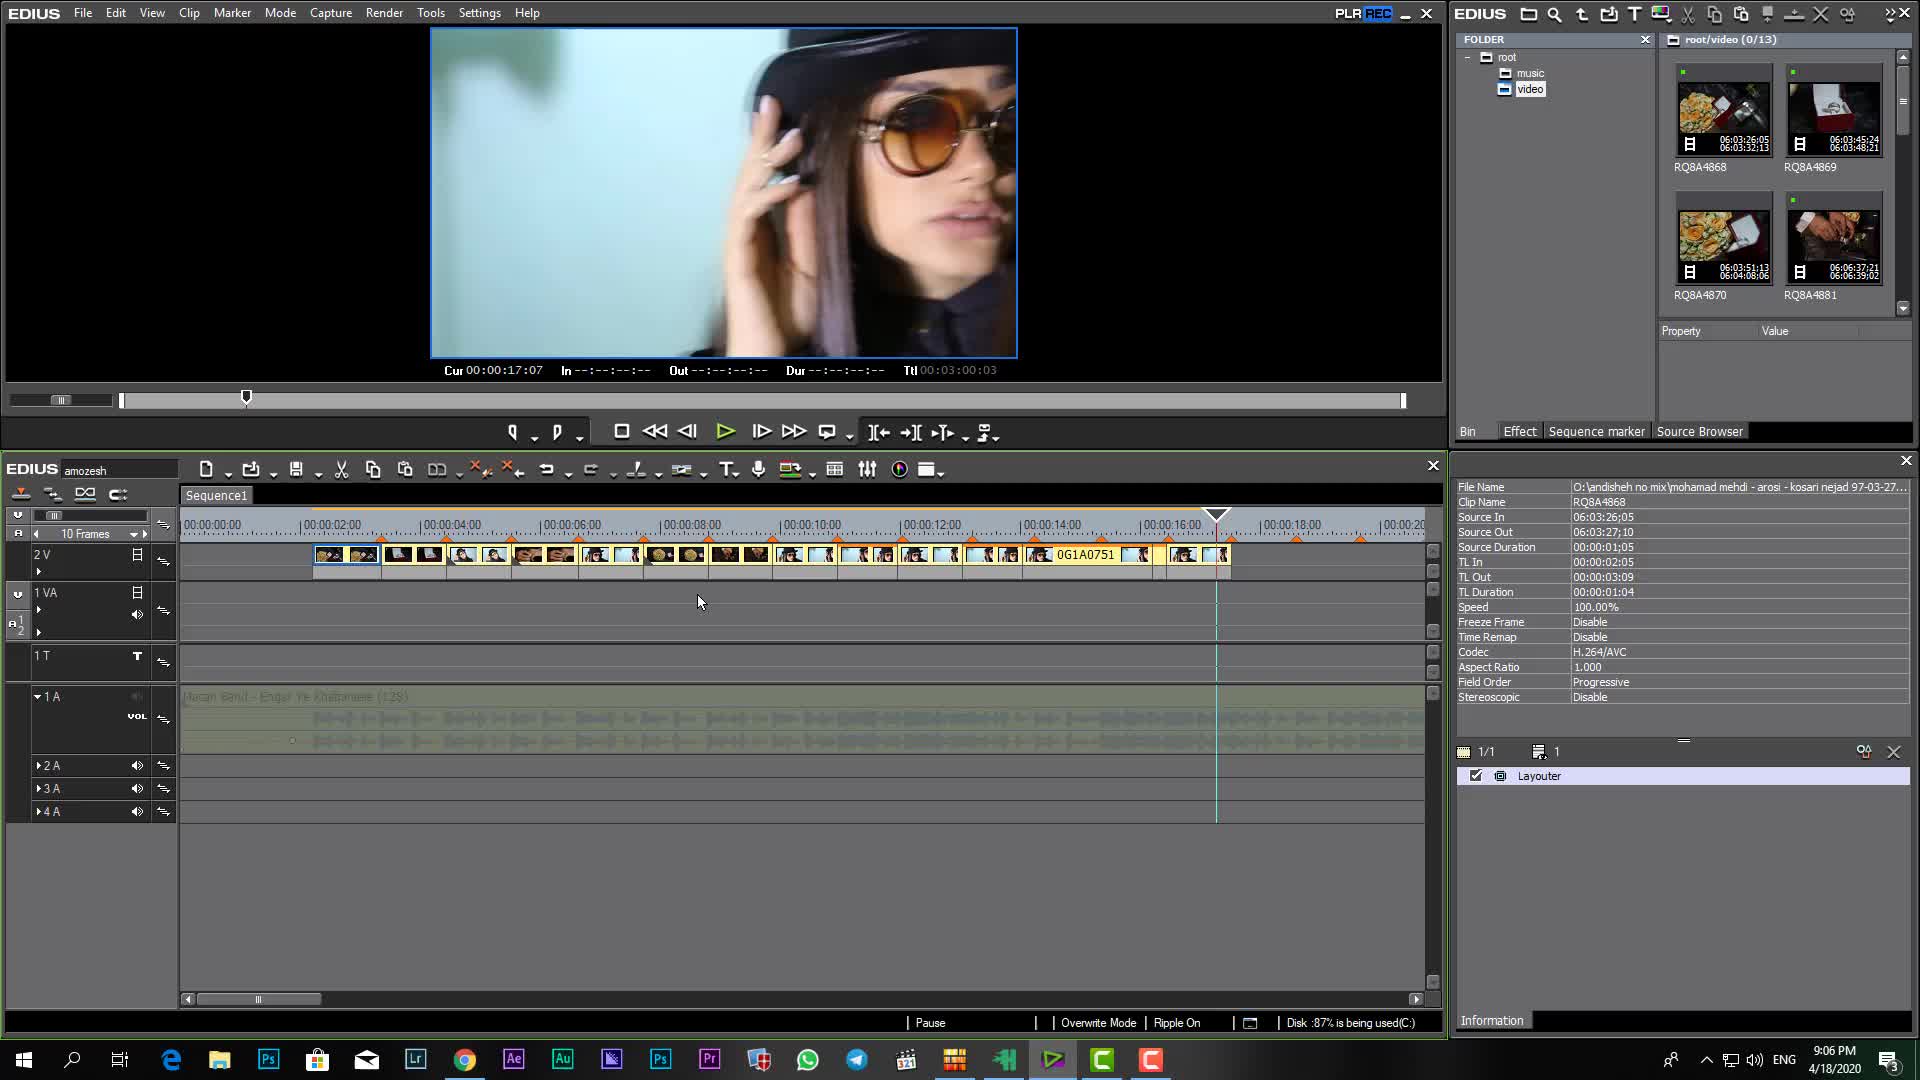Switch to the Effect tab

(1519, 432)
